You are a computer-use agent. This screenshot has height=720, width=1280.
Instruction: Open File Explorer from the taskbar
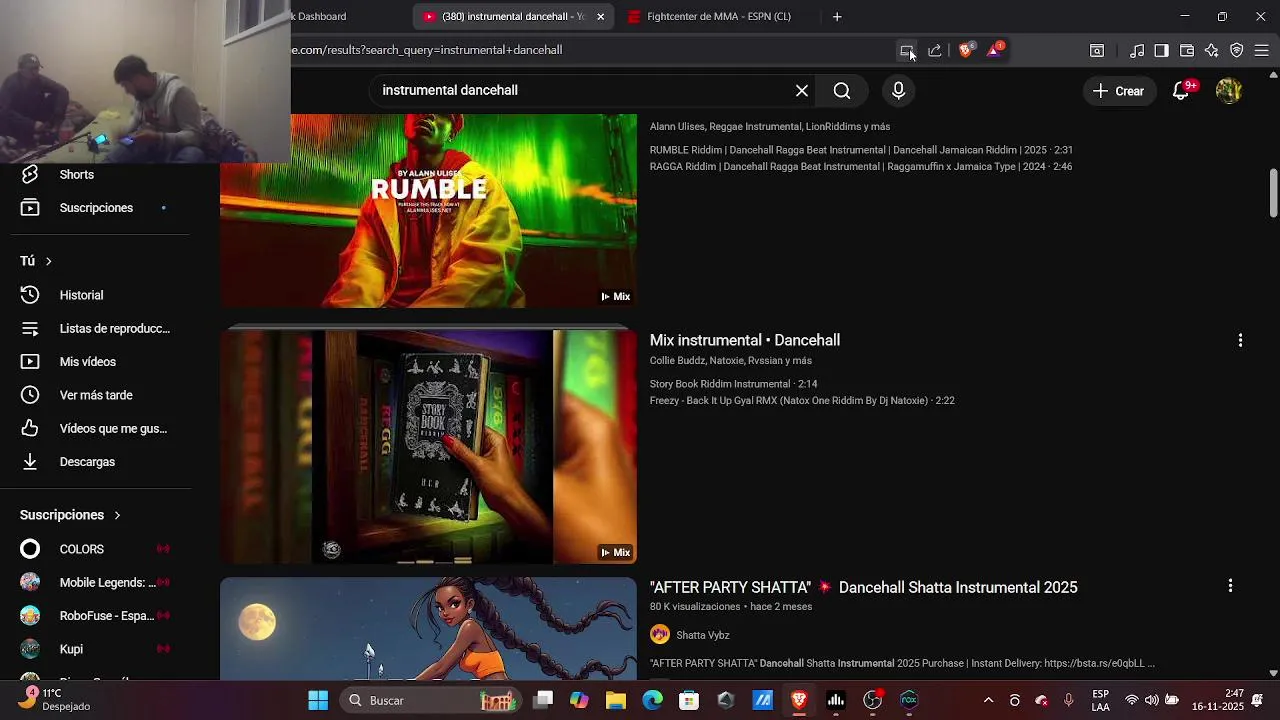pyautogui.click(x=615, y=700)
